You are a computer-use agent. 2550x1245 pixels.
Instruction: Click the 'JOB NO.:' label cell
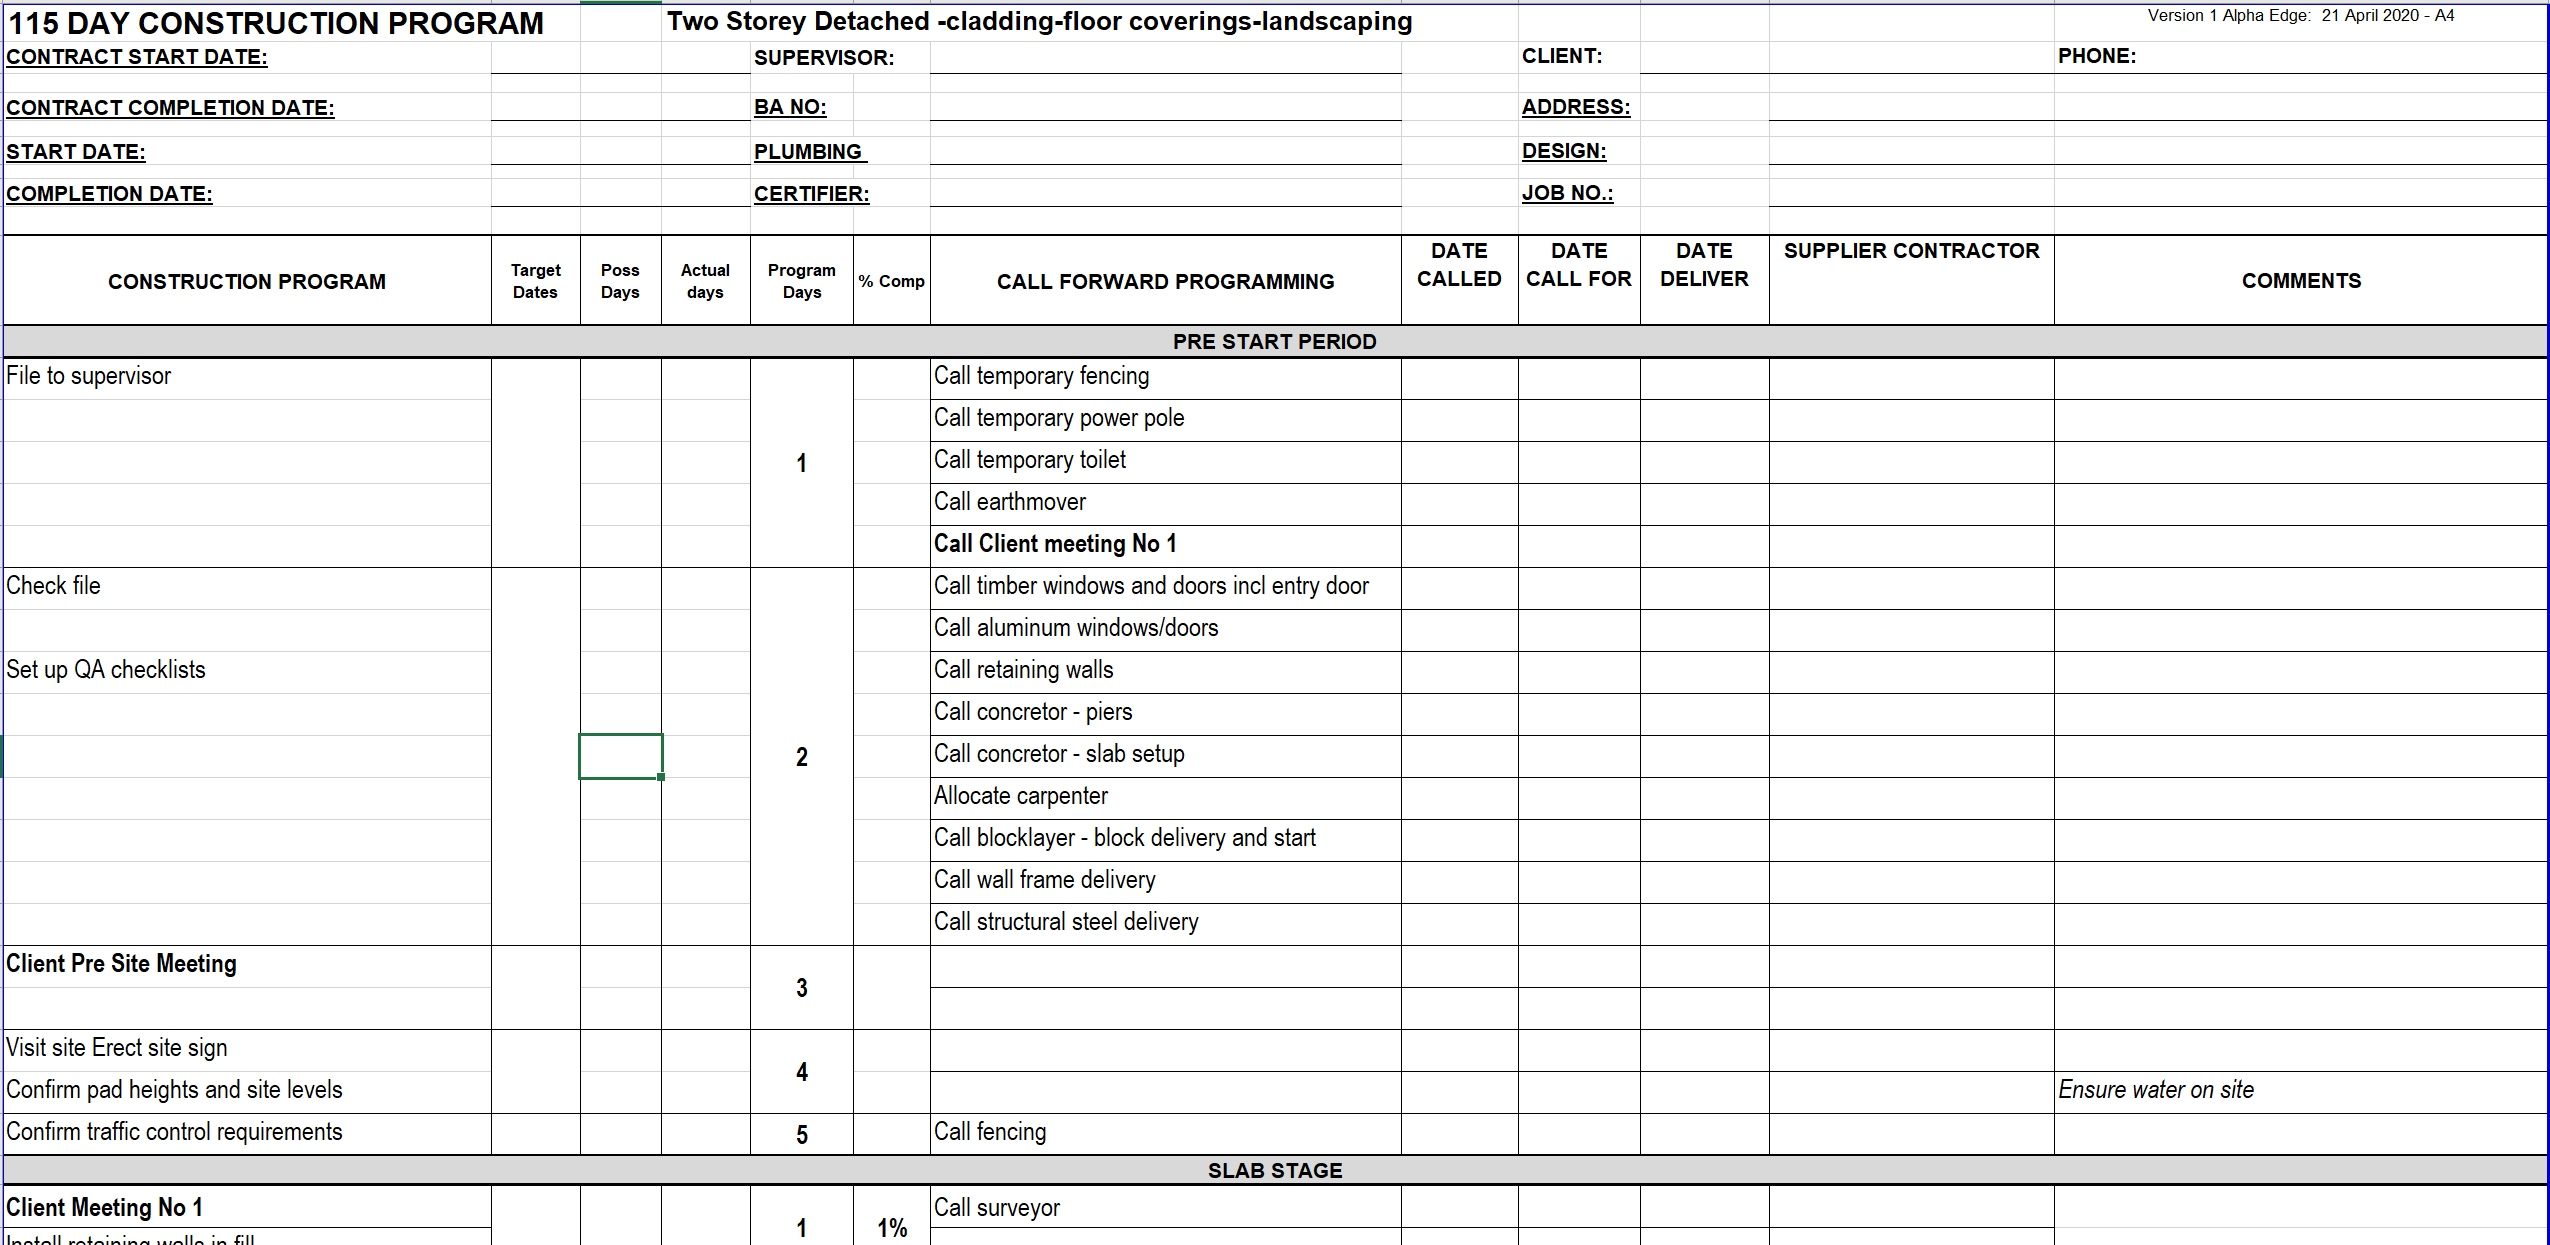(1567, 193)
